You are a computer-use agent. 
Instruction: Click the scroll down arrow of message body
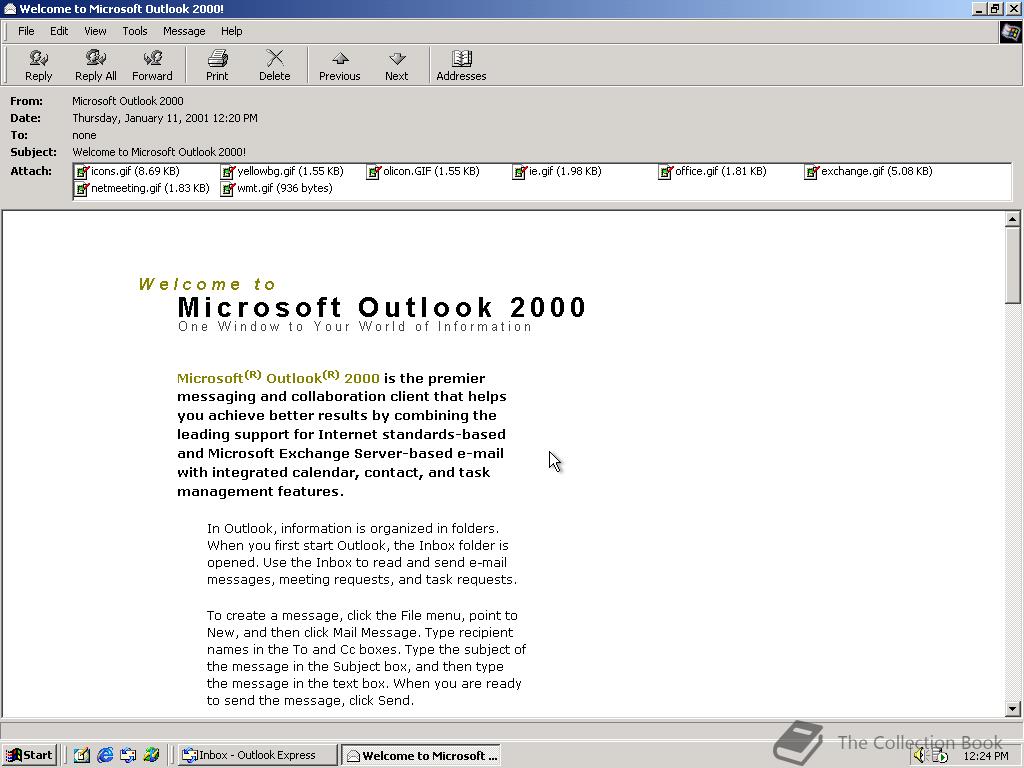pos(1012,709)
